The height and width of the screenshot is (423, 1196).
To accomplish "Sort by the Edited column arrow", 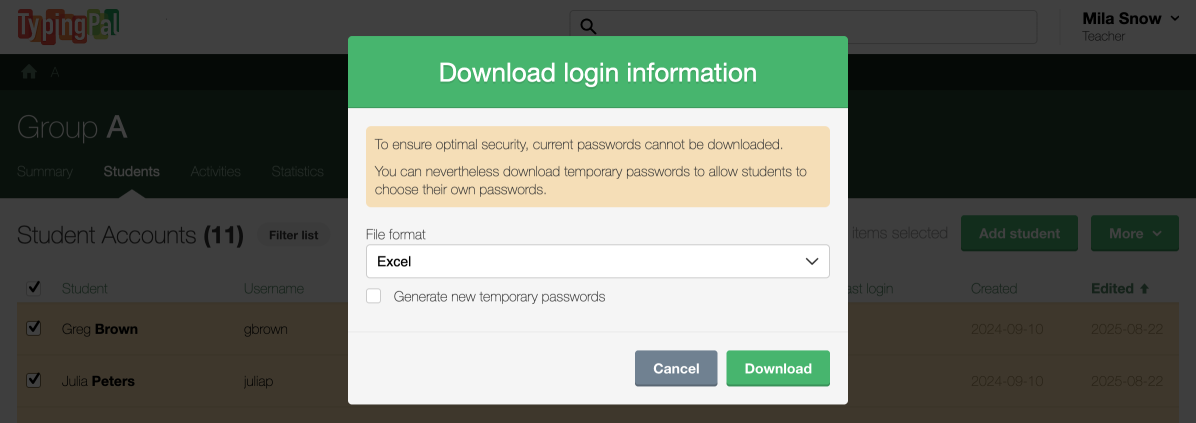I will pyautogui.click(x=1144, y=288).
